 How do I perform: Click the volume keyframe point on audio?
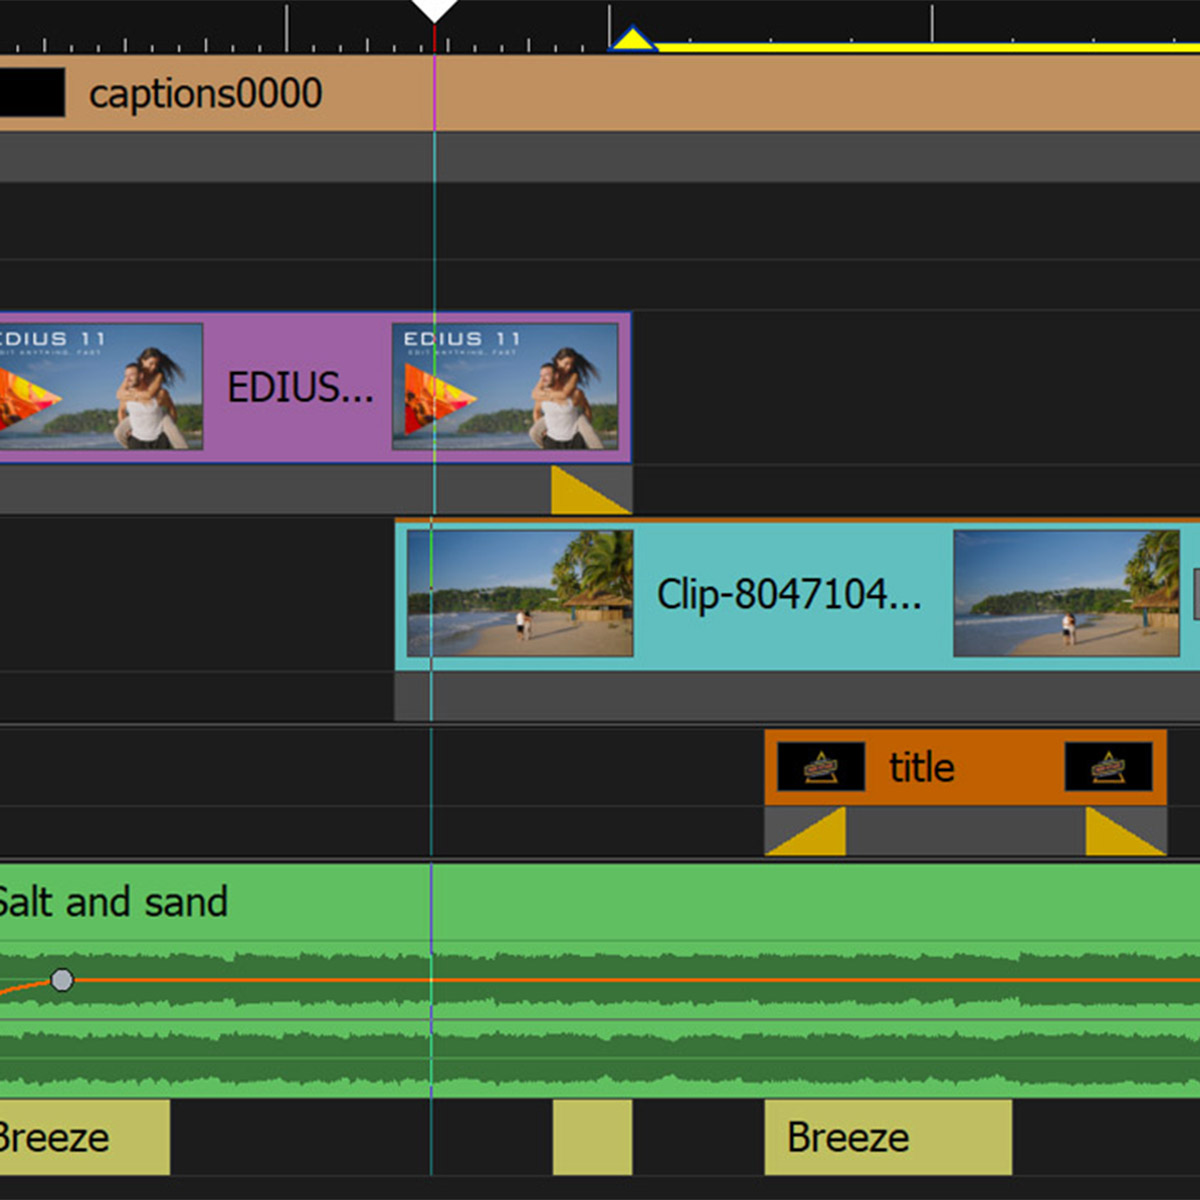(62, 980)
